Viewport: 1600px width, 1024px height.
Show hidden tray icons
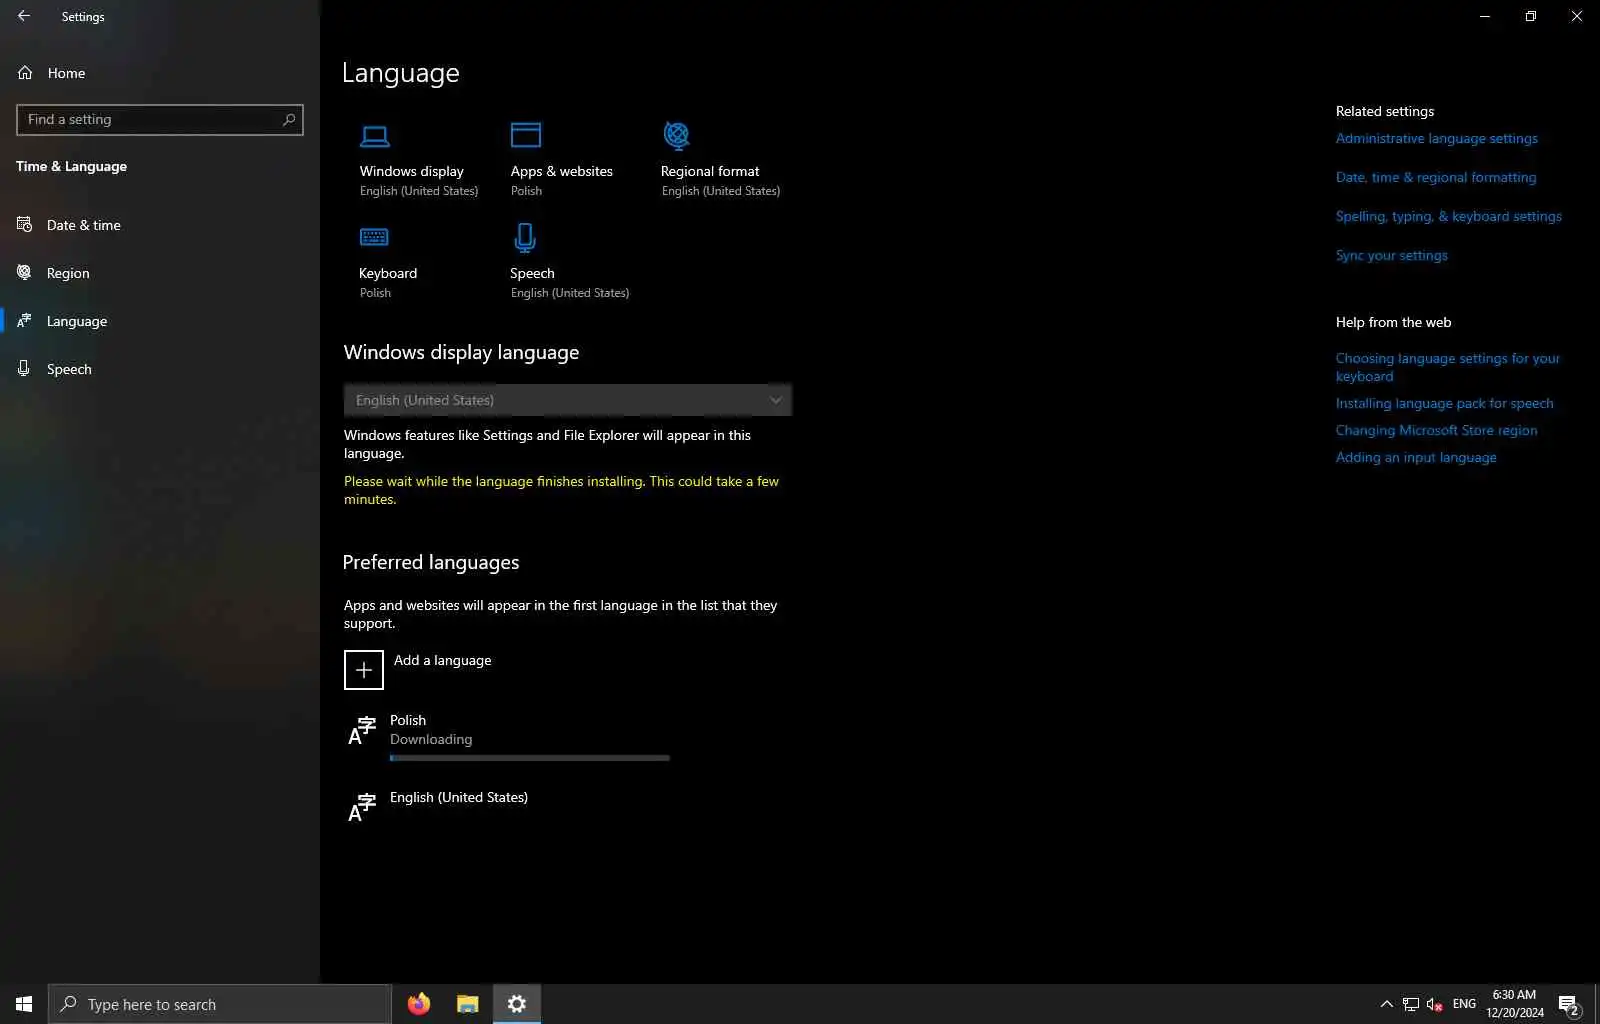point(1386,1004)
